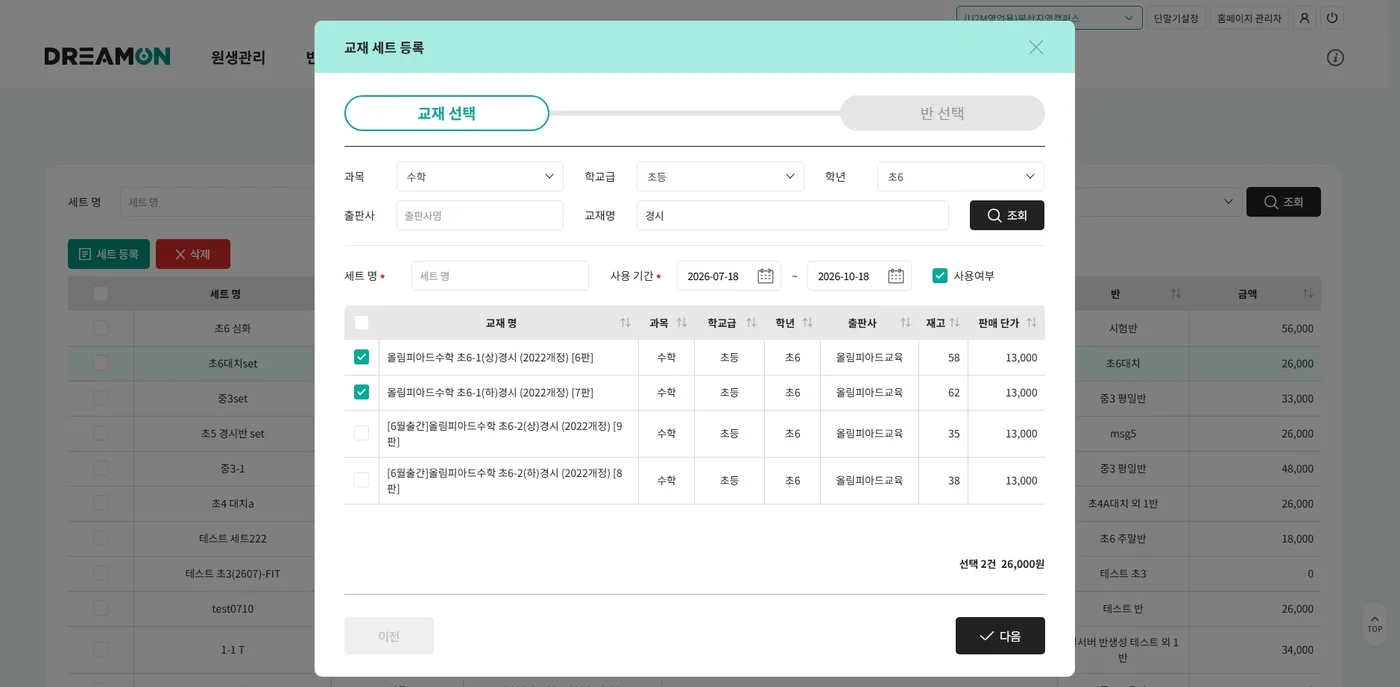Check 초6-2(하)경시 [8판] row checkbox
This screenshot has width=1400, height=687.
coord(361,480)
